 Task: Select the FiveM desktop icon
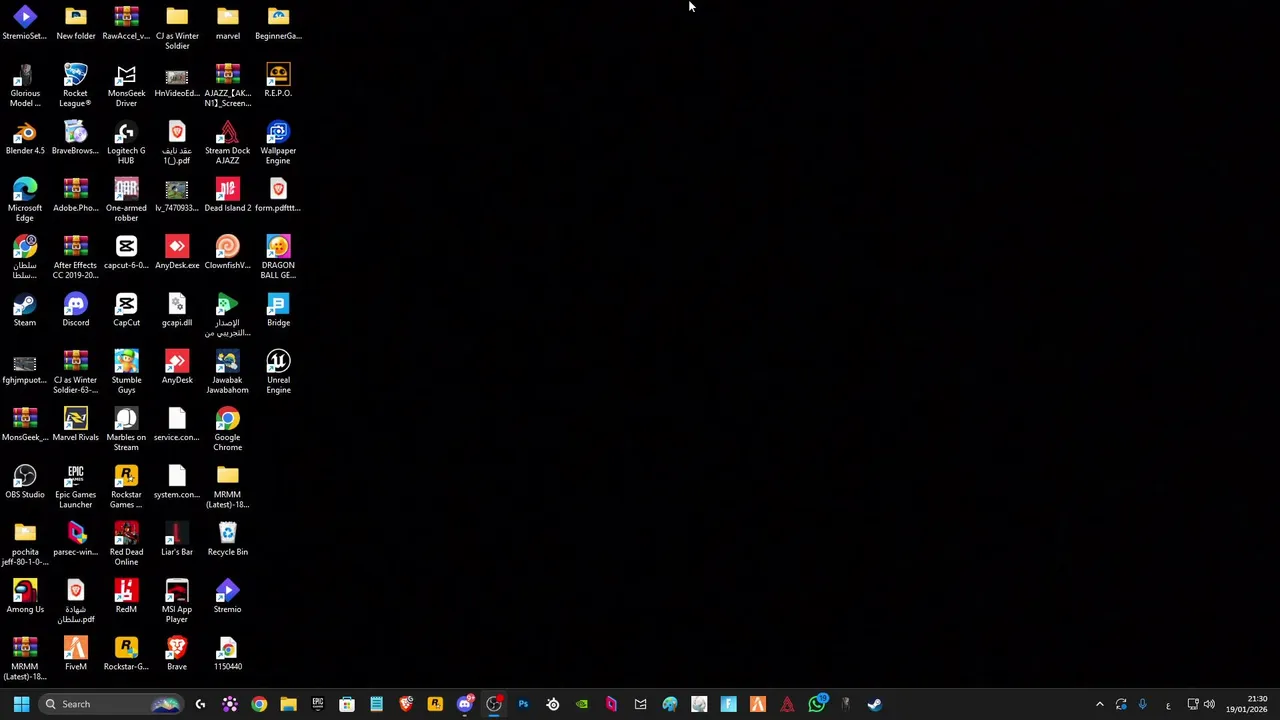click(75, 655)
